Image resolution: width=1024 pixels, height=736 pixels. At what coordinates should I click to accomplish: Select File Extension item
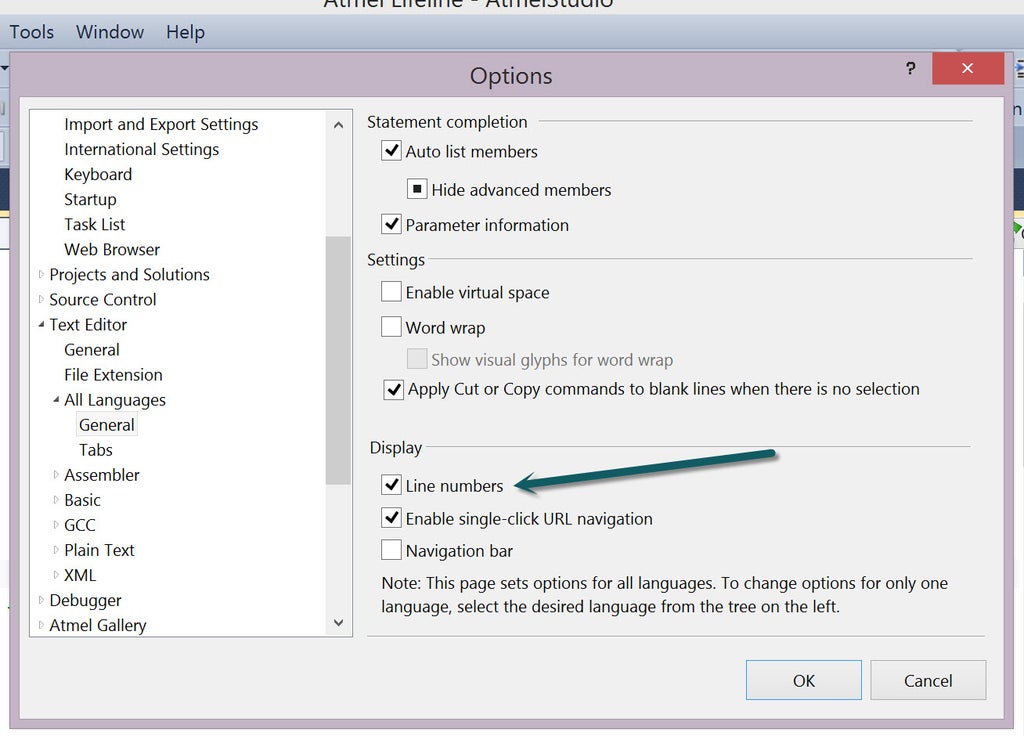[113, 374]
